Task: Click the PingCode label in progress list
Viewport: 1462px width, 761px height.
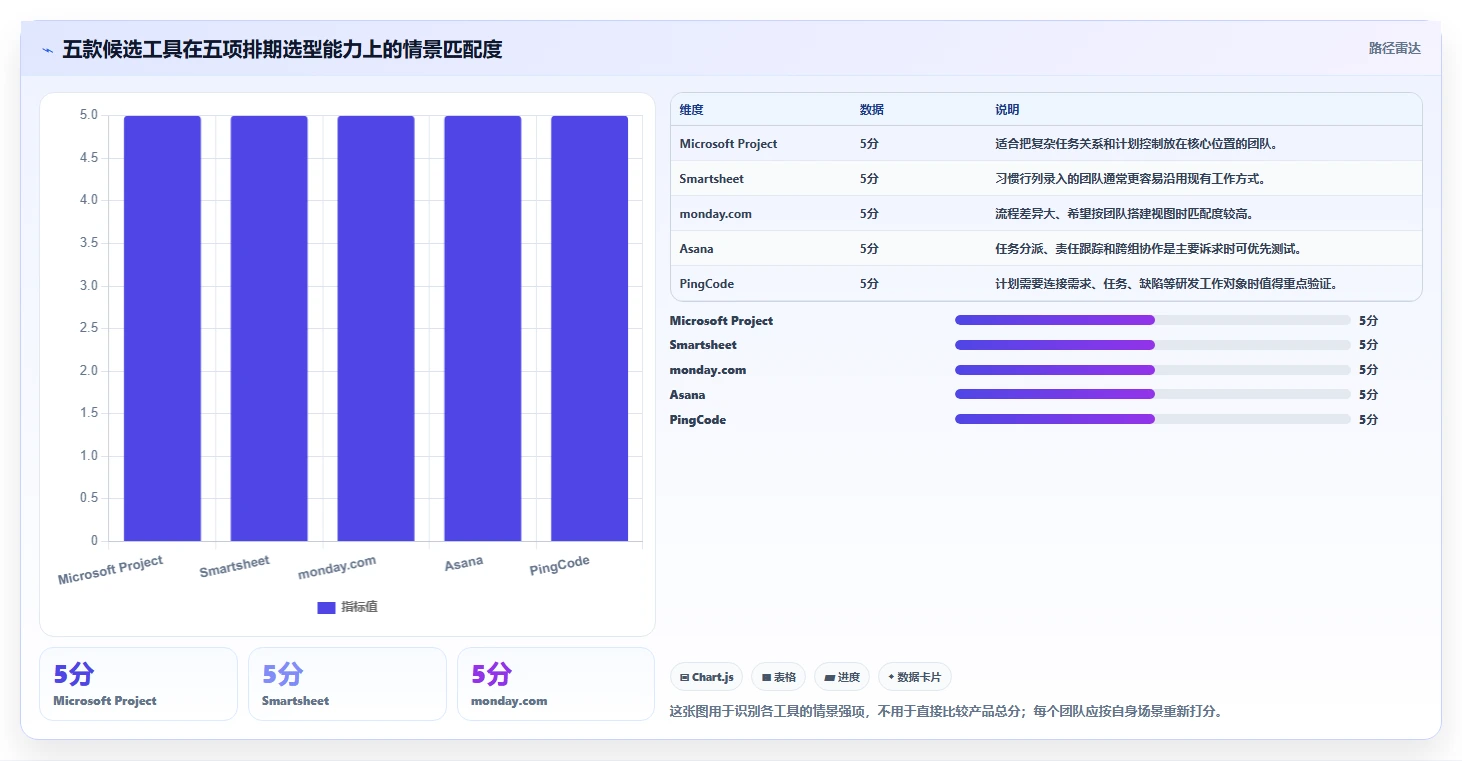Action: [x=698, y=420]
